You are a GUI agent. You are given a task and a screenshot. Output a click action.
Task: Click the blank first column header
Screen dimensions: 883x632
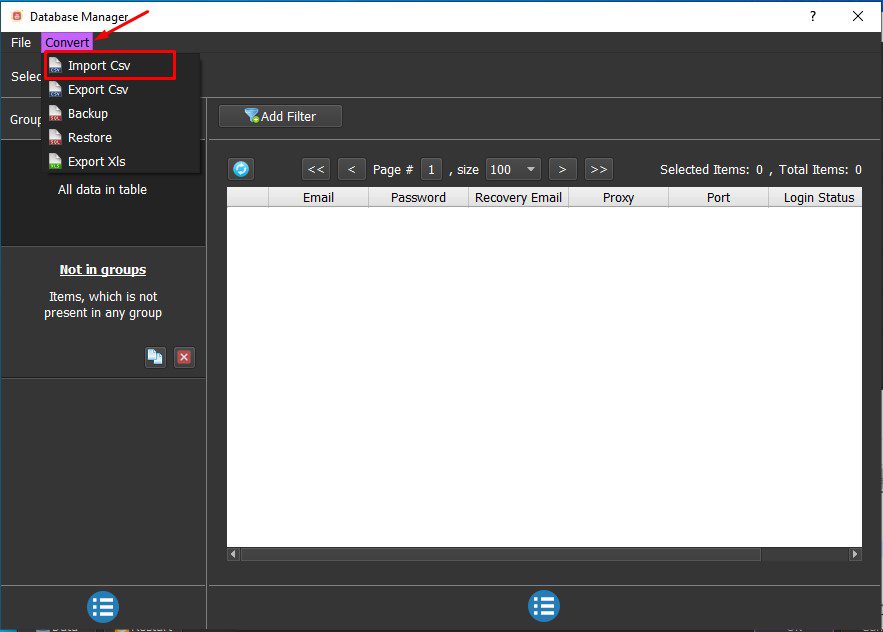(x=248, y=198)
